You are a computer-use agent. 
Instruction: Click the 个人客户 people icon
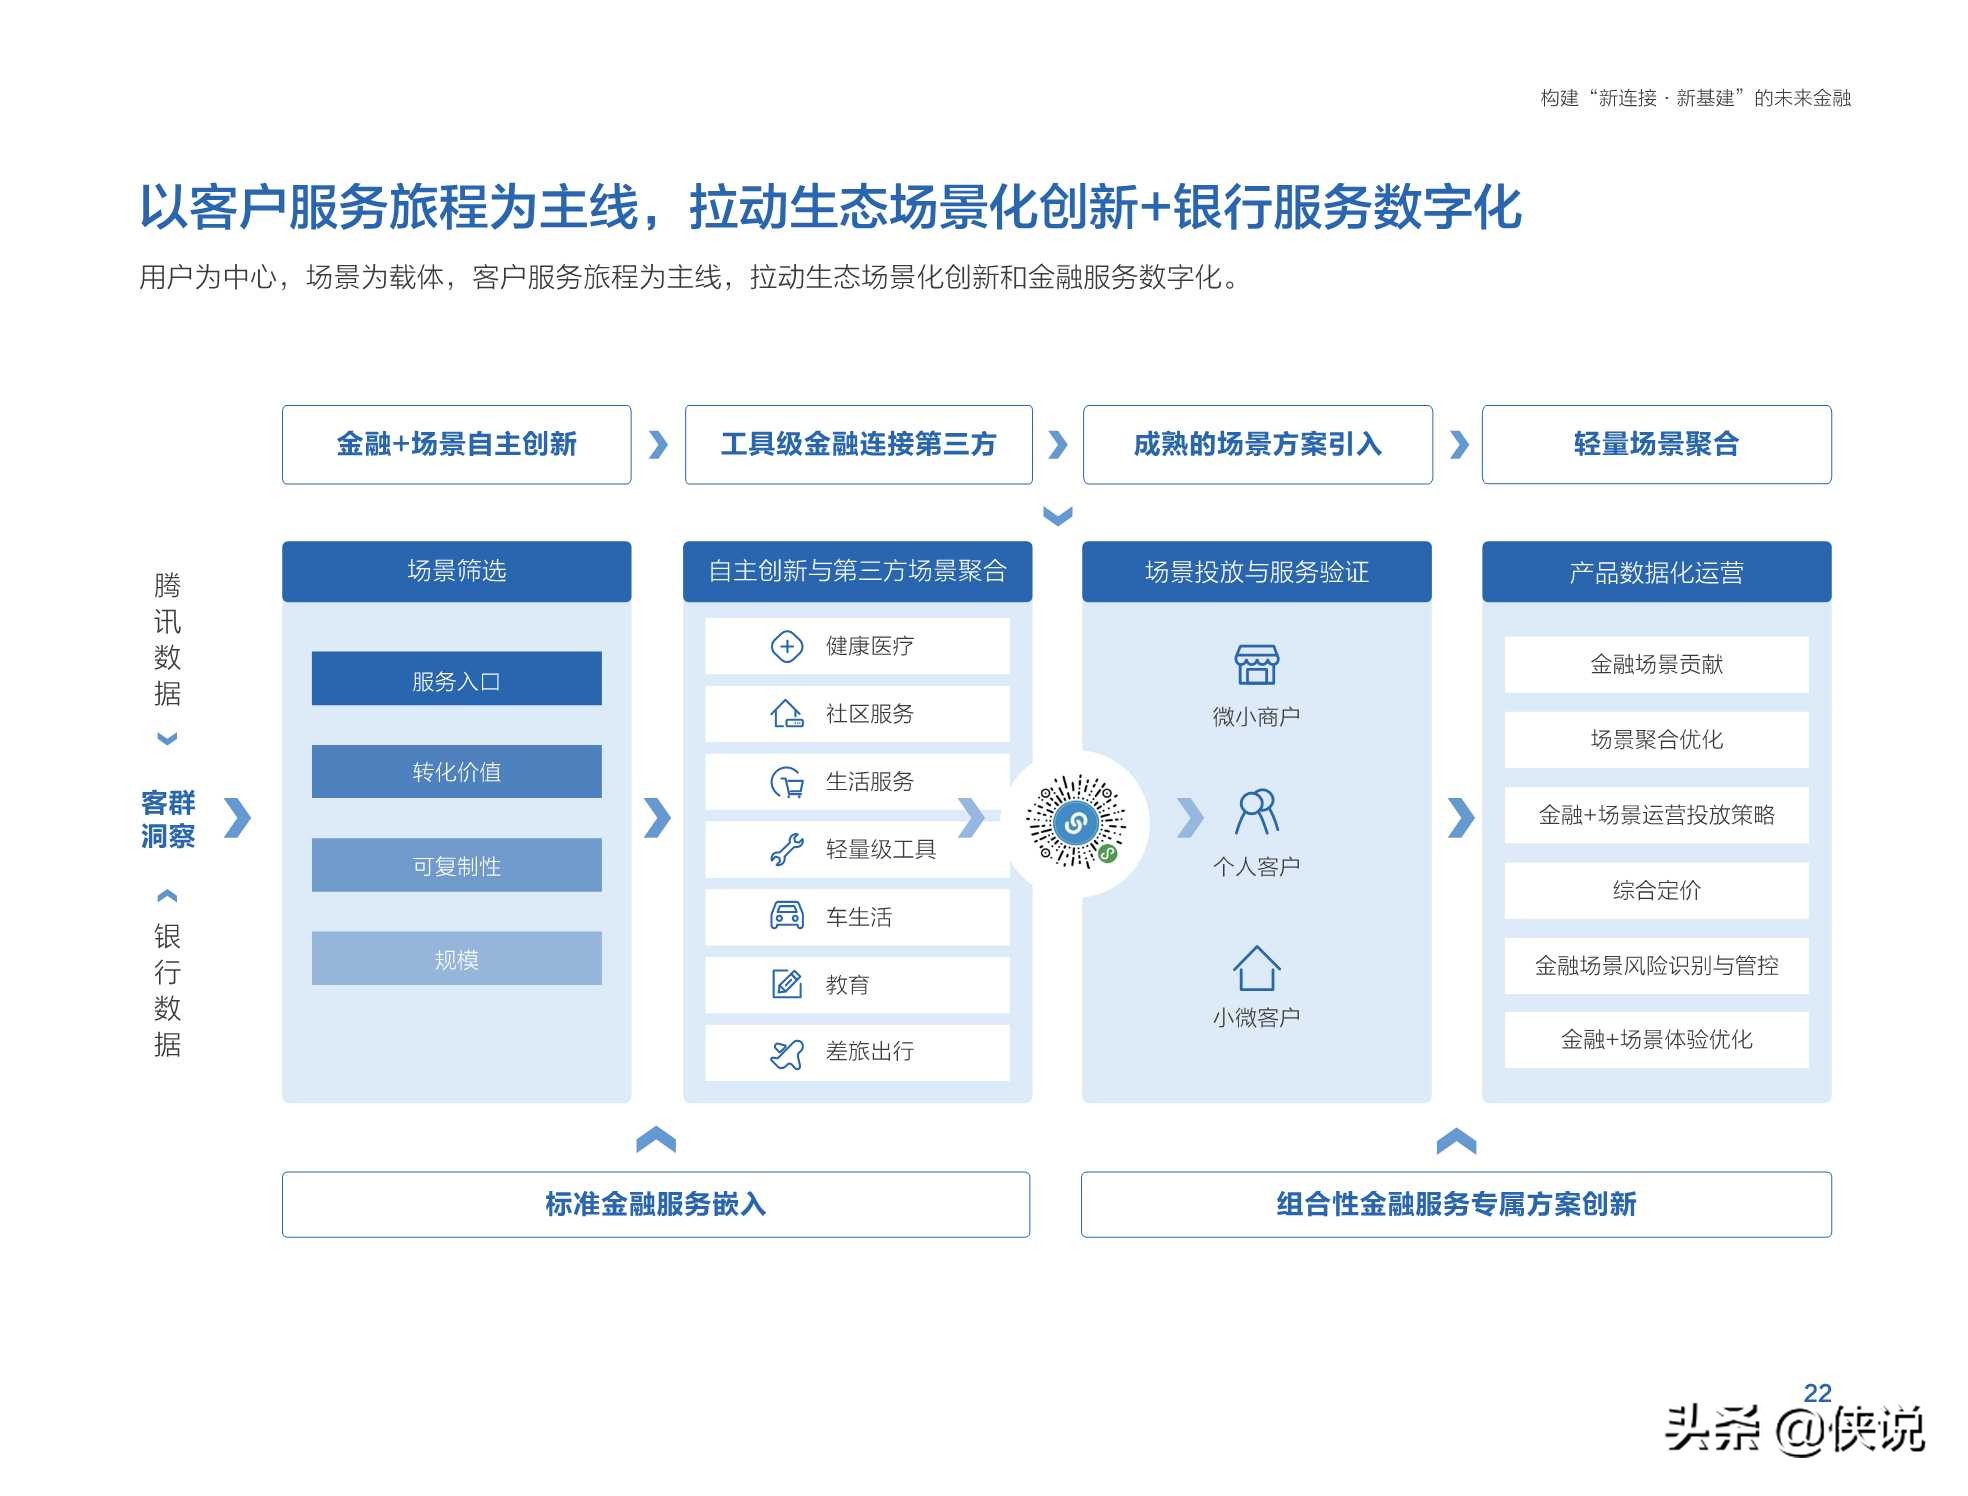1256,811
